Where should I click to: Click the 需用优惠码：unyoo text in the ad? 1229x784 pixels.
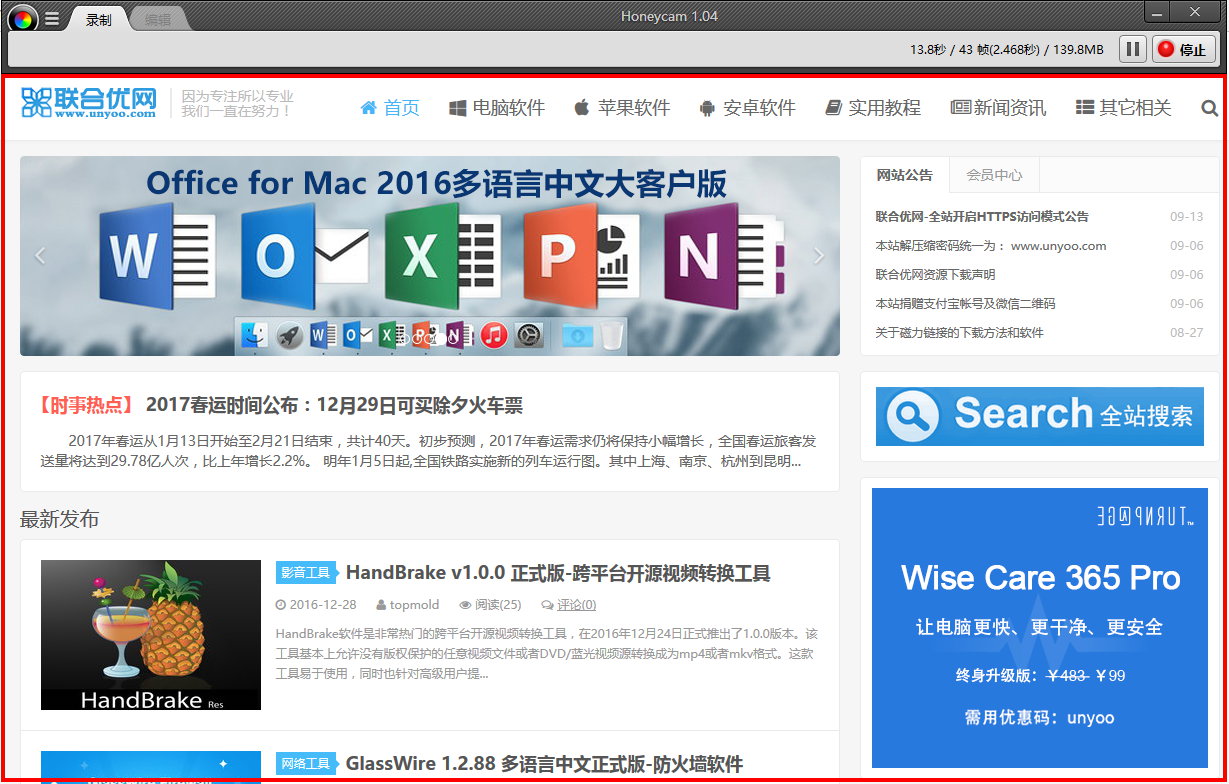[x=1040, y=717]
